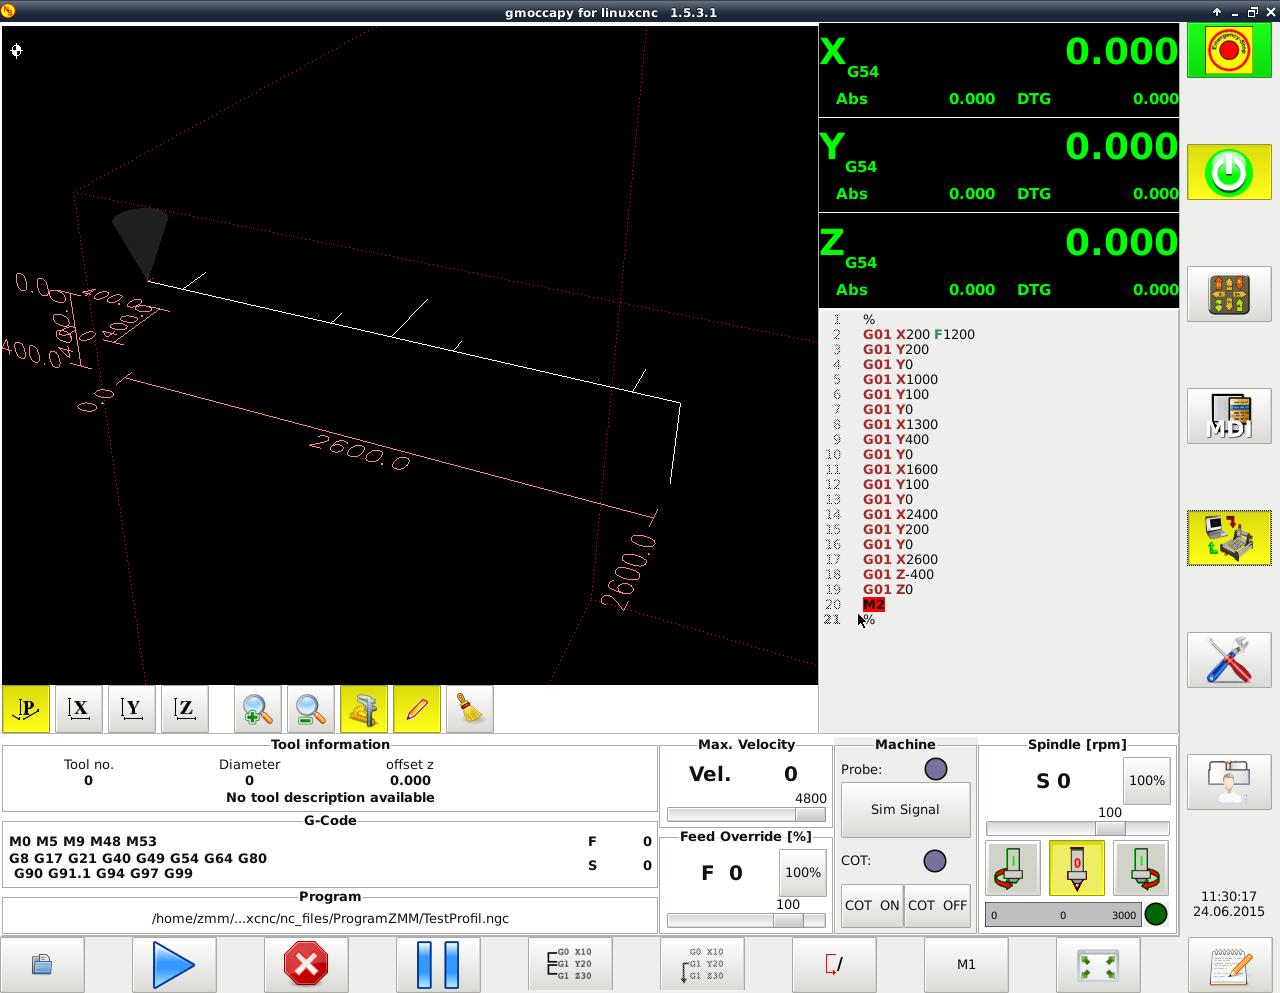Set preview to X view
This screenshot has width=1280, height=993.
[x=79, y=709]
